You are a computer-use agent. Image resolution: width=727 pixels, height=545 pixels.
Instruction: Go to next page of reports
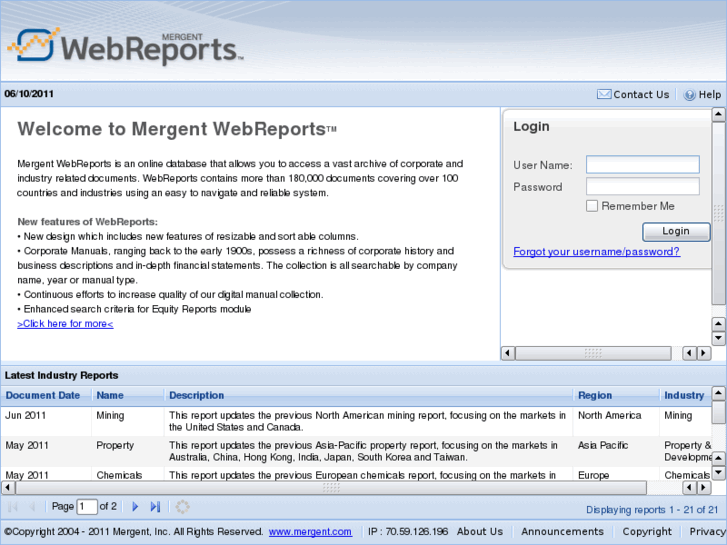tap(135, 507)
